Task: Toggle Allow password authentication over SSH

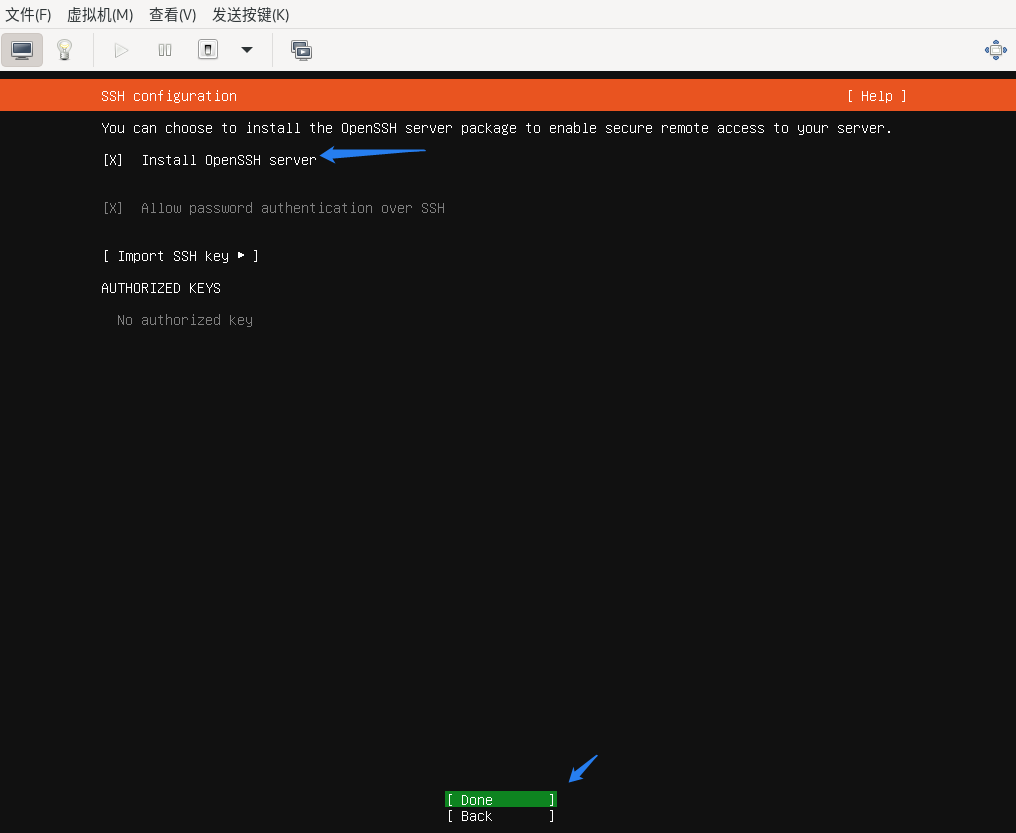Action: point(113,208)
